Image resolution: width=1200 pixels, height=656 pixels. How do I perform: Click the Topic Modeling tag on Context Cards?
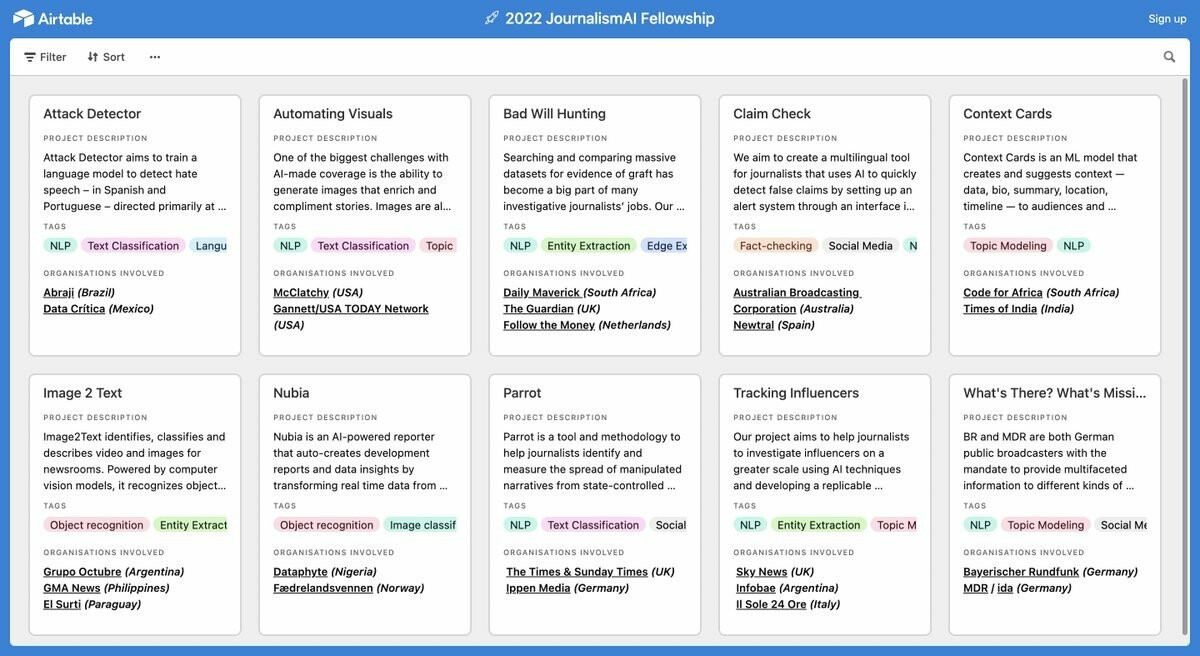(1008, 246)
